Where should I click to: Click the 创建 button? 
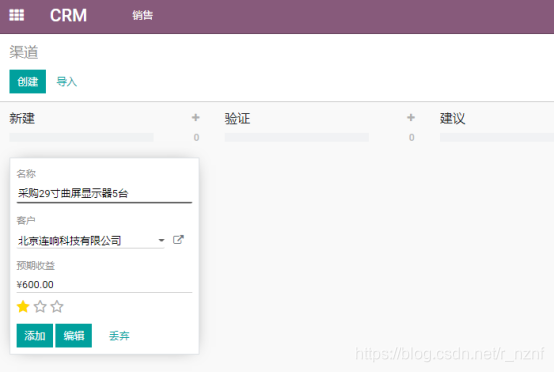pos(28,82)
